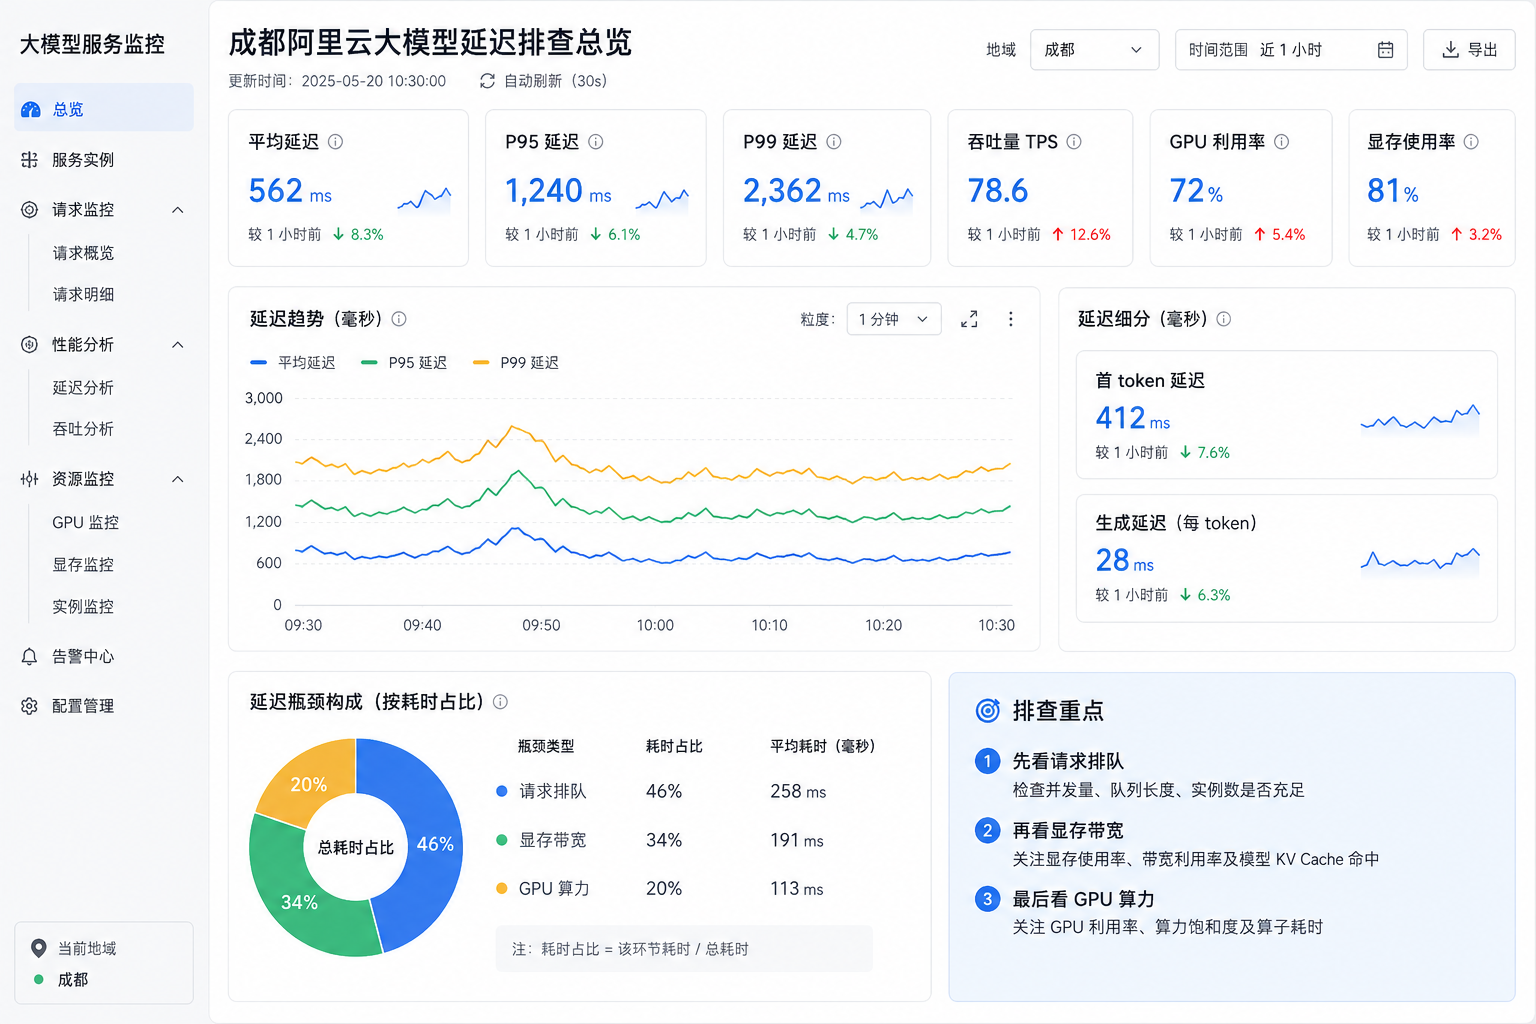Image resolution: width=1536 pixels, height=1024 pixels.
Task: Click the GPU 算力 table row label
Action: click(554, 889)
